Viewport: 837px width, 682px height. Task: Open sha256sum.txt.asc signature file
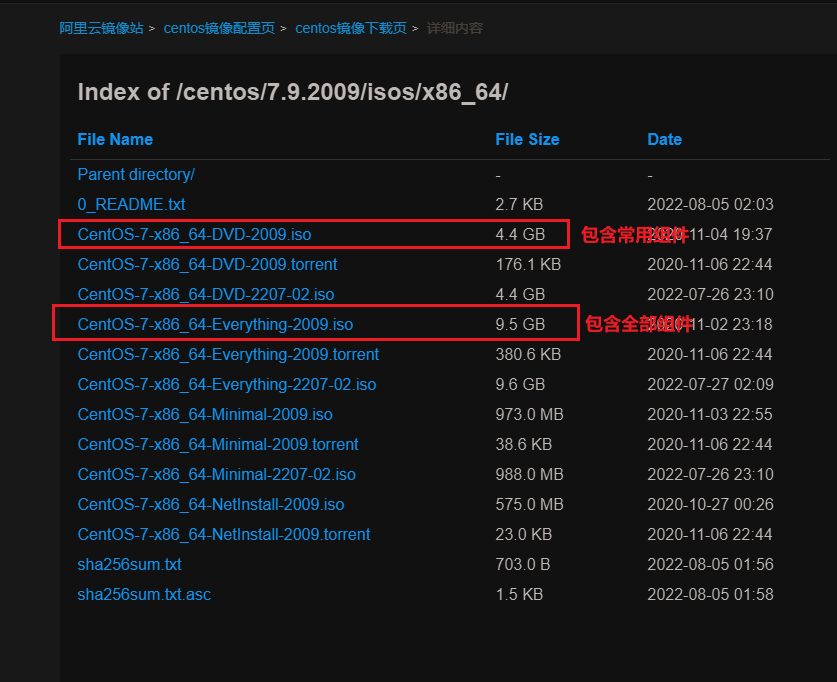[144, 594]
